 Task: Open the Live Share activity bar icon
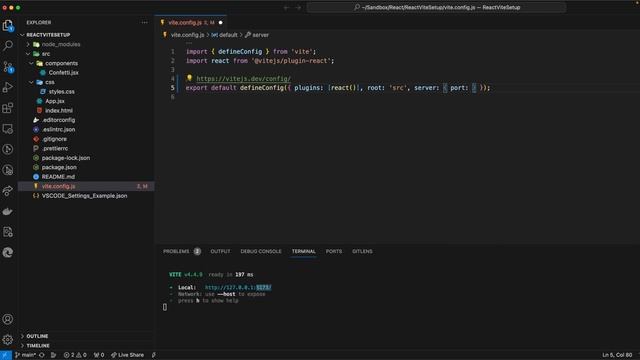[8, 191]
